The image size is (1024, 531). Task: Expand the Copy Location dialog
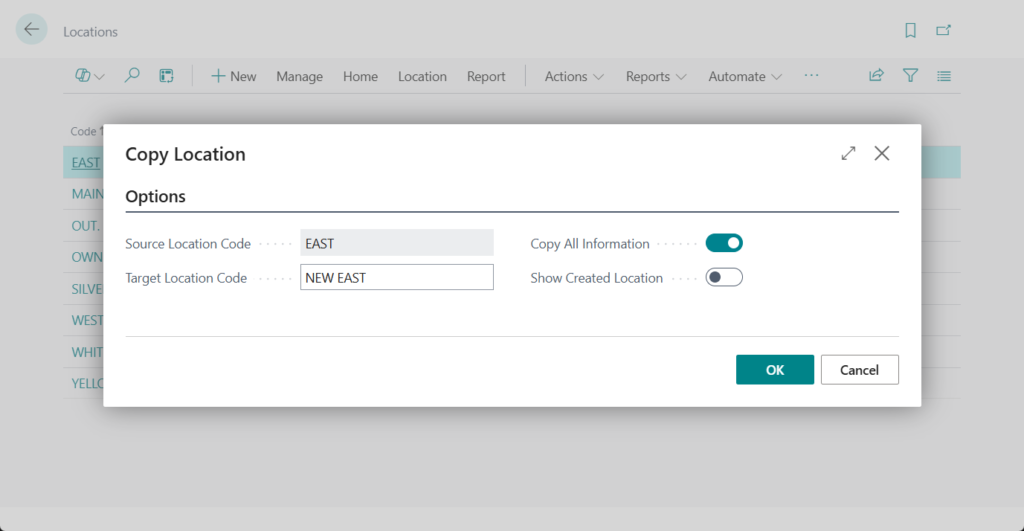click(x=848, y=153)
